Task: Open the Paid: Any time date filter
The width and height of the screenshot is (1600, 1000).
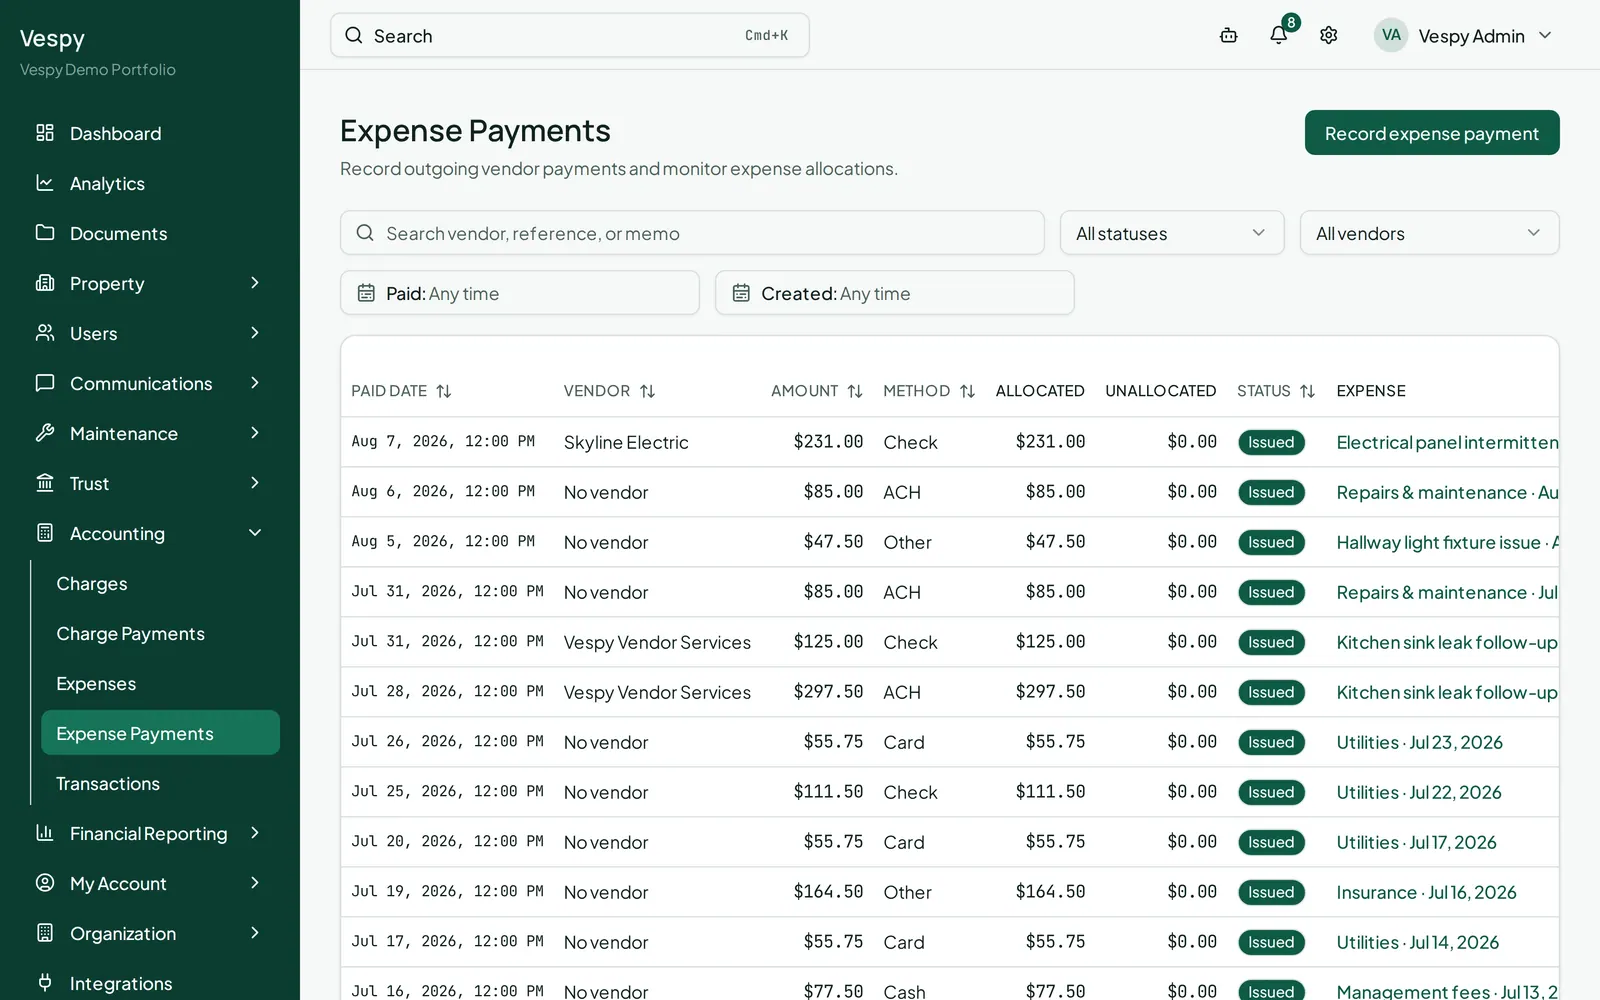Action: (x=520, y=293)
